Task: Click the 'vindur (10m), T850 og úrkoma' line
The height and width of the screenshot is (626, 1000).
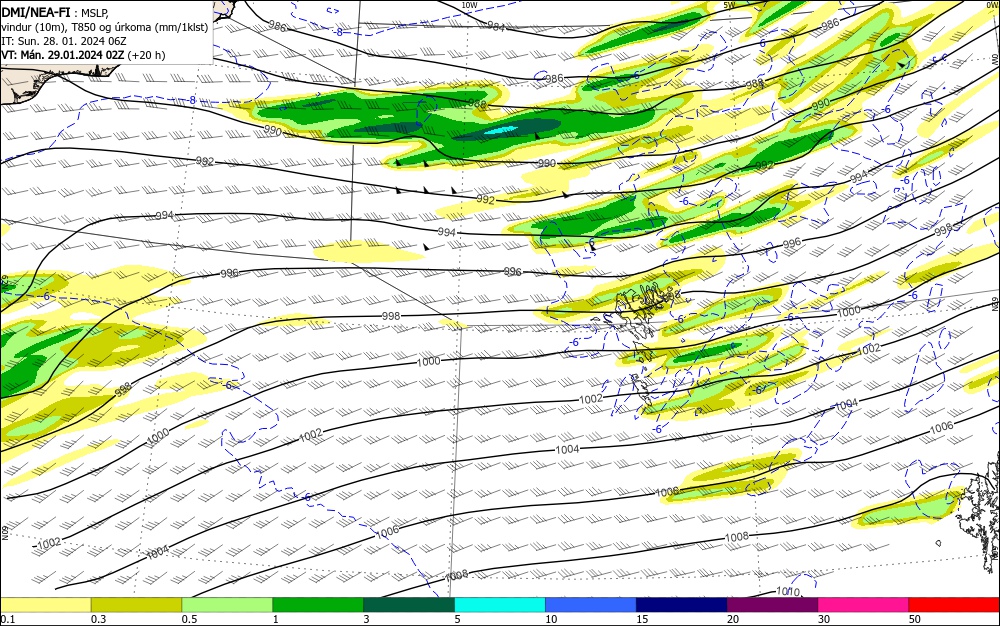Action: point(104,27)
